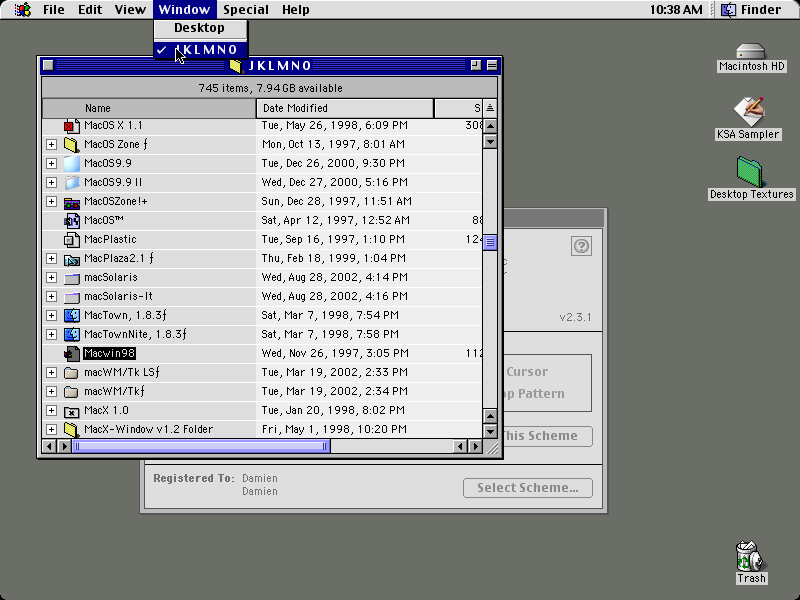This screenshot has width=800, height=600.
Task: Open the Special menu
Action: (246, 10)
